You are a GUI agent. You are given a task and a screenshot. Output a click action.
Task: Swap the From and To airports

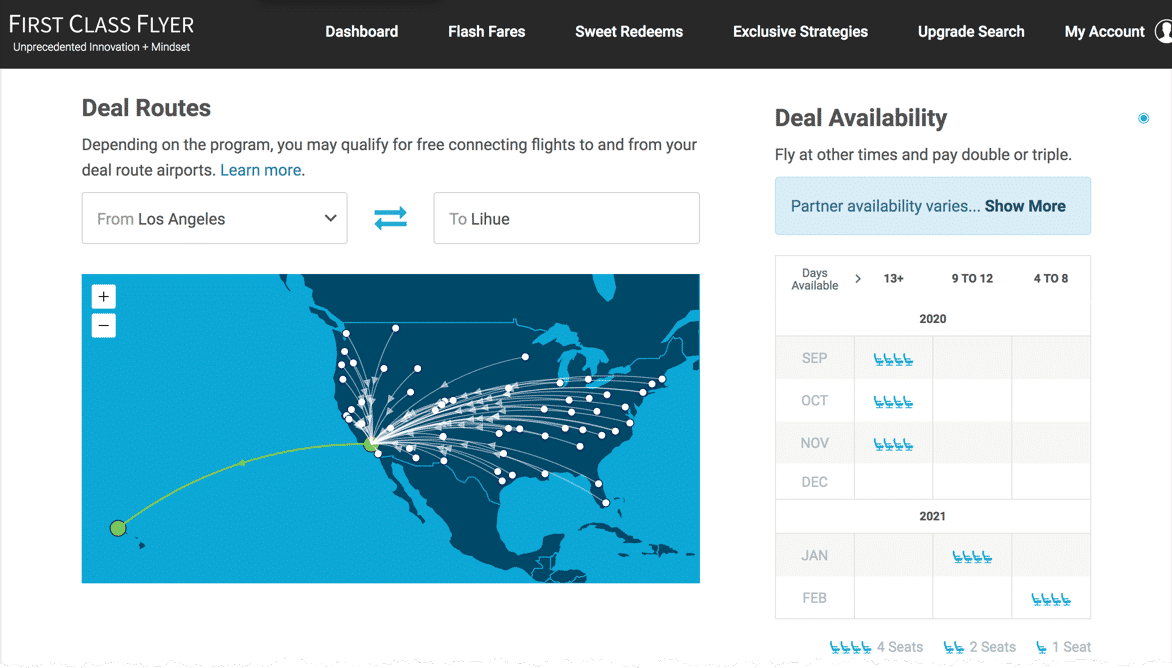[390, 218]
